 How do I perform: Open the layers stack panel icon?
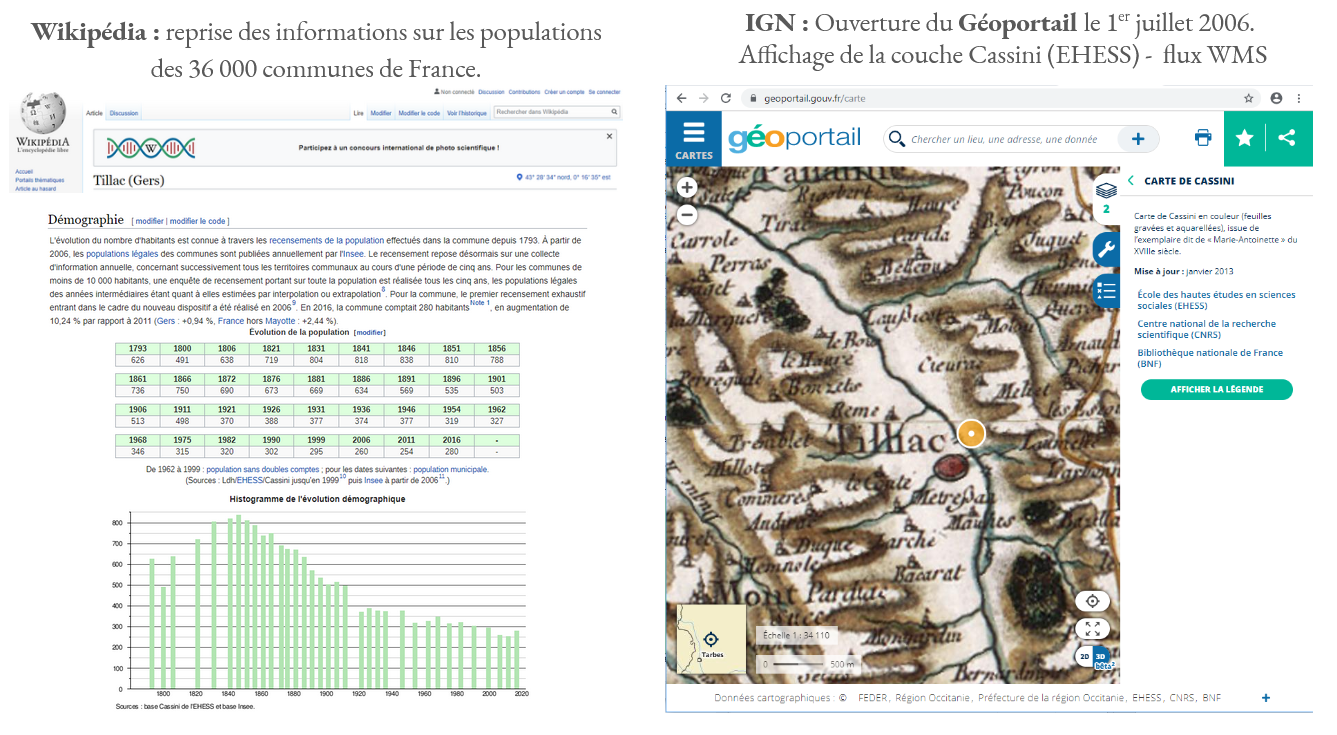click(1105, 190)
